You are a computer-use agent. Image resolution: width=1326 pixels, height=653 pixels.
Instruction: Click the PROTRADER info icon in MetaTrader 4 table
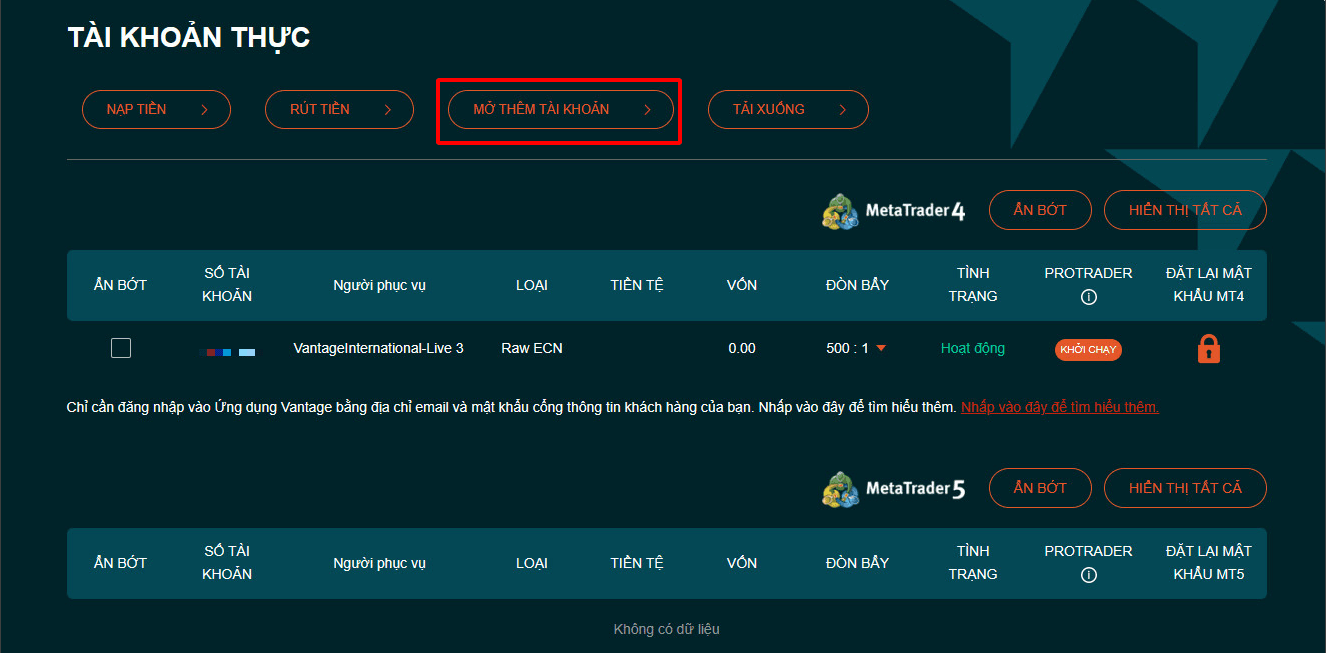[1089, 297]
